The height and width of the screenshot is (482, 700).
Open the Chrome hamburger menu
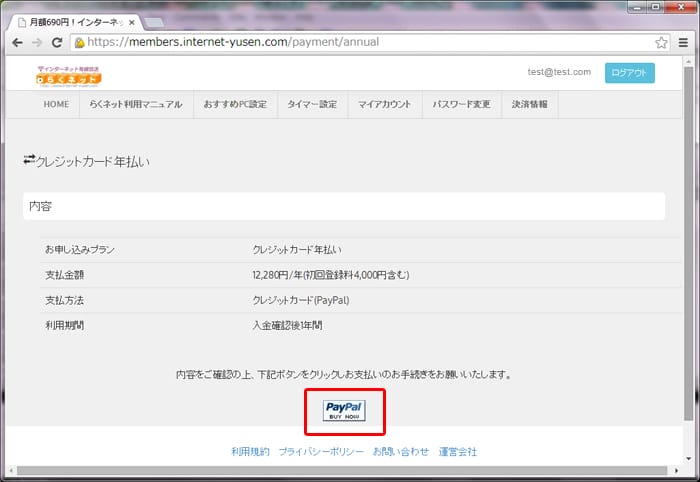coord(683,43)
